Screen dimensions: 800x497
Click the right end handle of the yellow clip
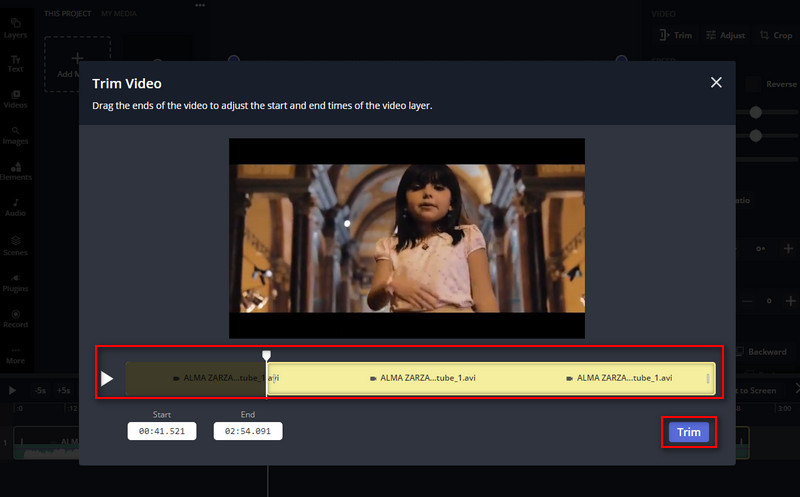tap(709, 379)
